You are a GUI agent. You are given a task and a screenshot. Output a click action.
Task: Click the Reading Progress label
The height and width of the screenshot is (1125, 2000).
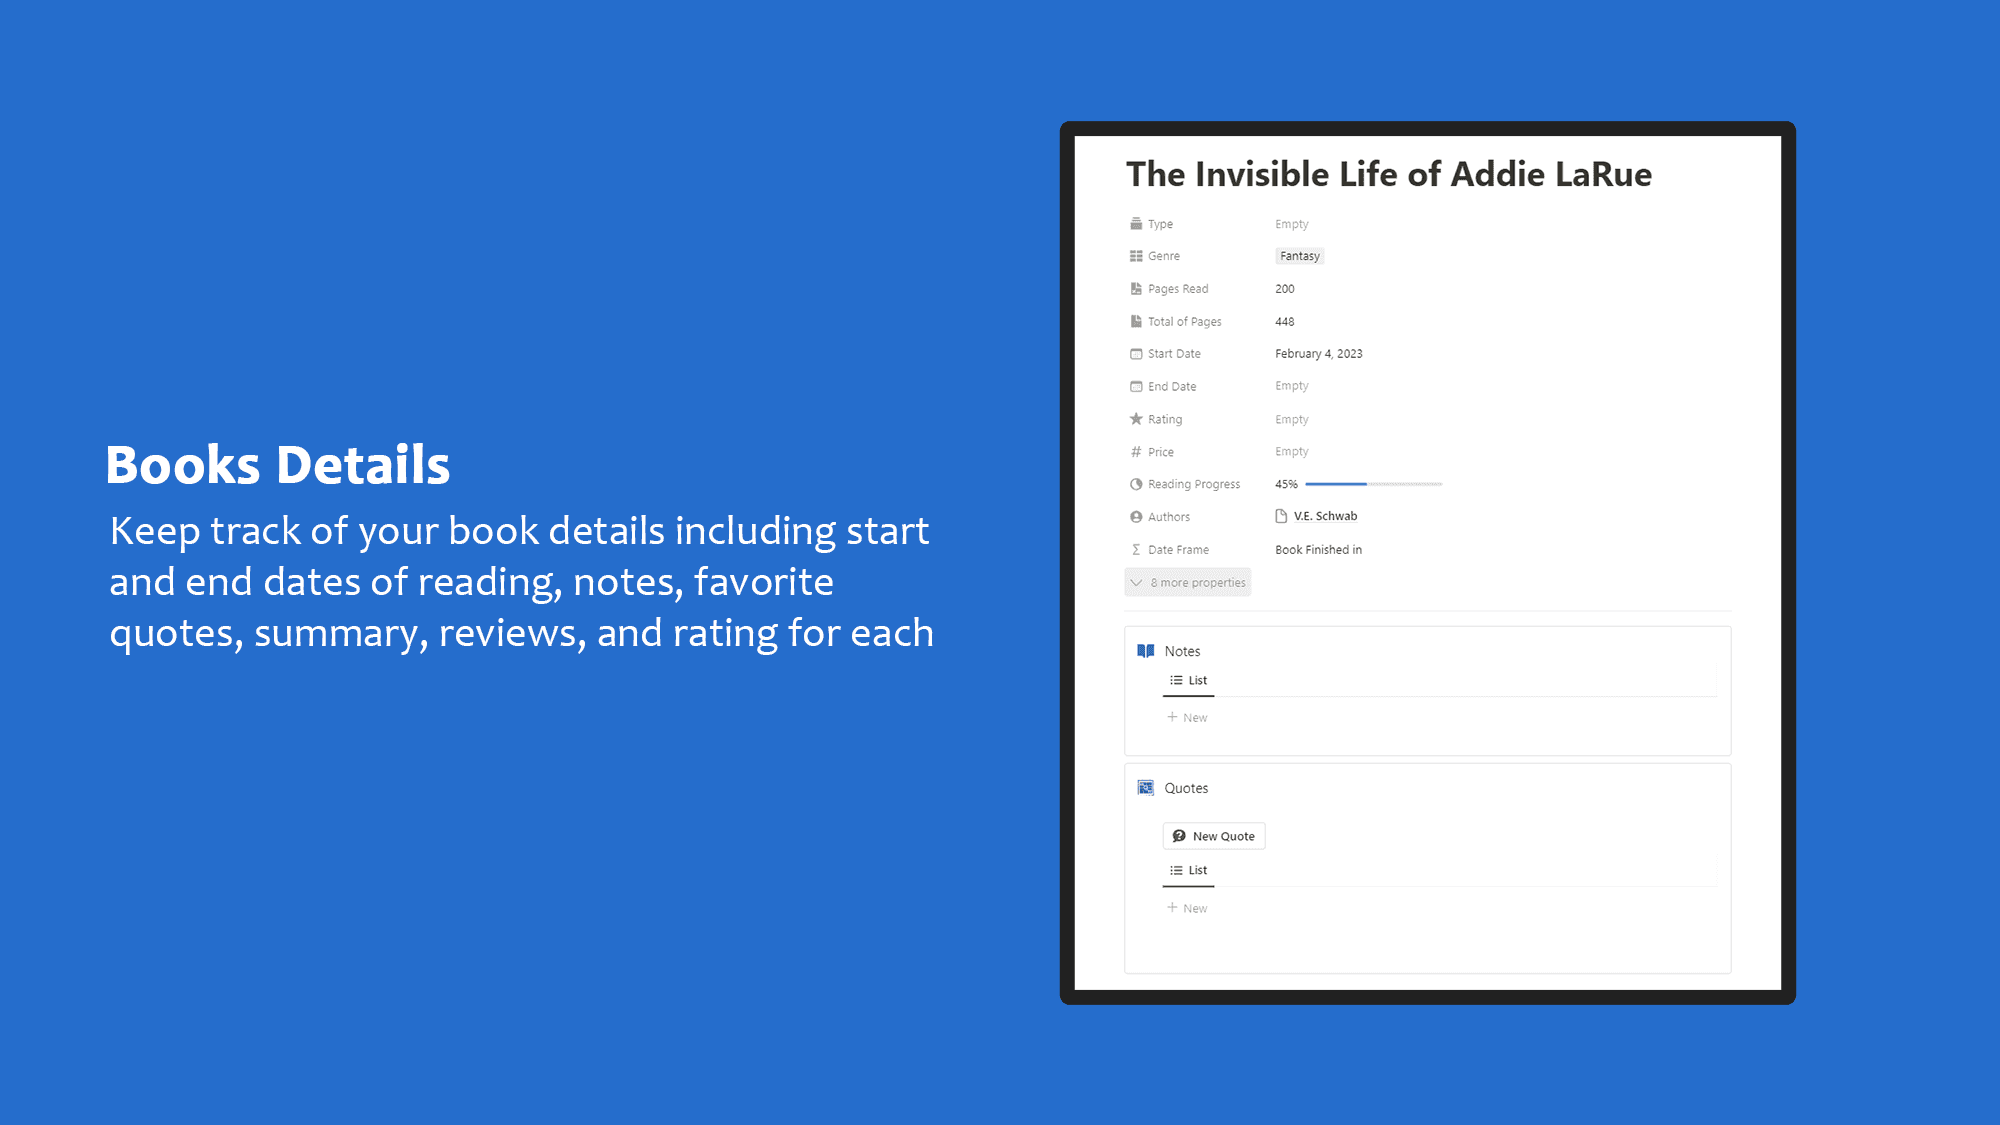click(1194, 484)
